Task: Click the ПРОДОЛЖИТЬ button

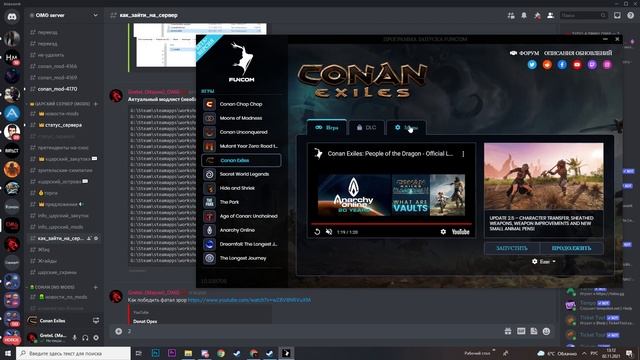Action: coord(571,248)
